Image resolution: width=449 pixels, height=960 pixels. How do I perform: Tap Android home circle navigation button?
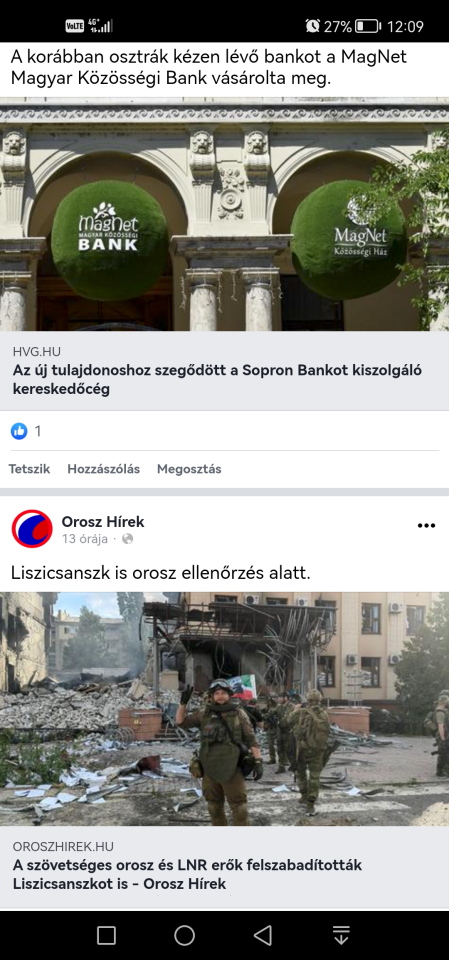click(184, 935)
